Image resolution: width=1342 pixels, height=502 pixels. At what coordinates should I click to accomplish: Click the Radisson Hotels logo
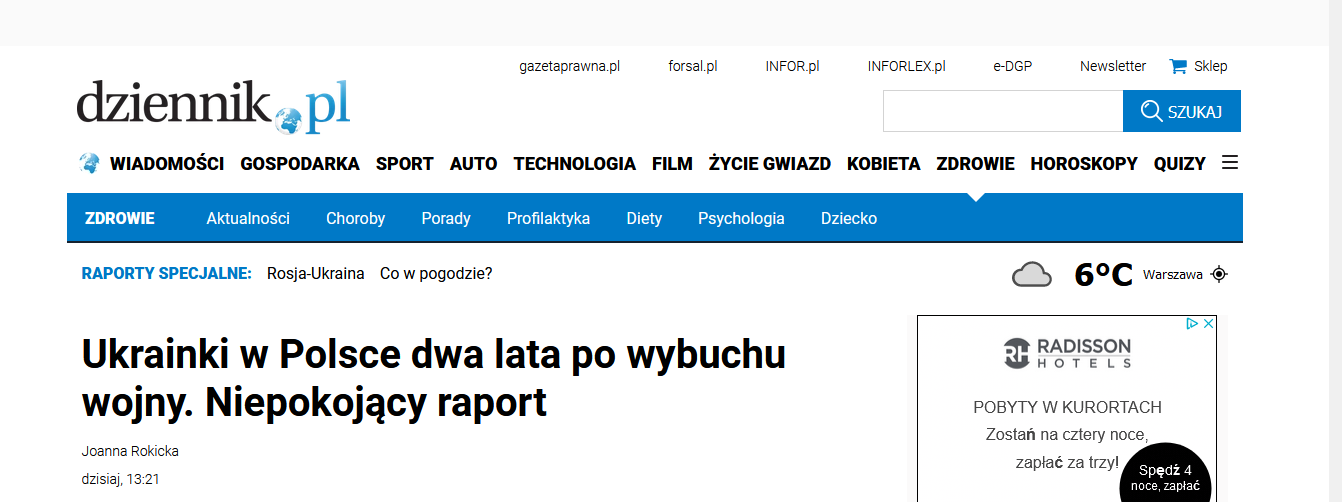(x=1066, y=353)
